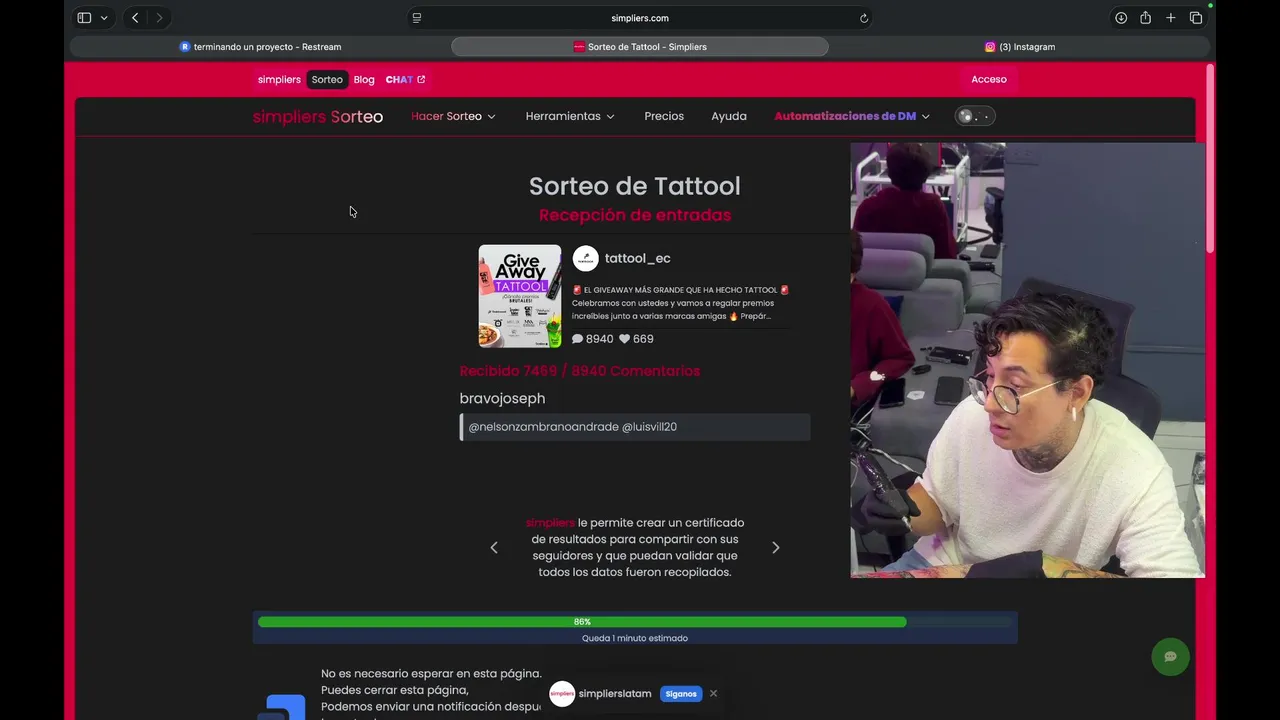
Task: Click the Sorteo de Tattool heading
Action: pyautogui.click(x=635, y=186)
